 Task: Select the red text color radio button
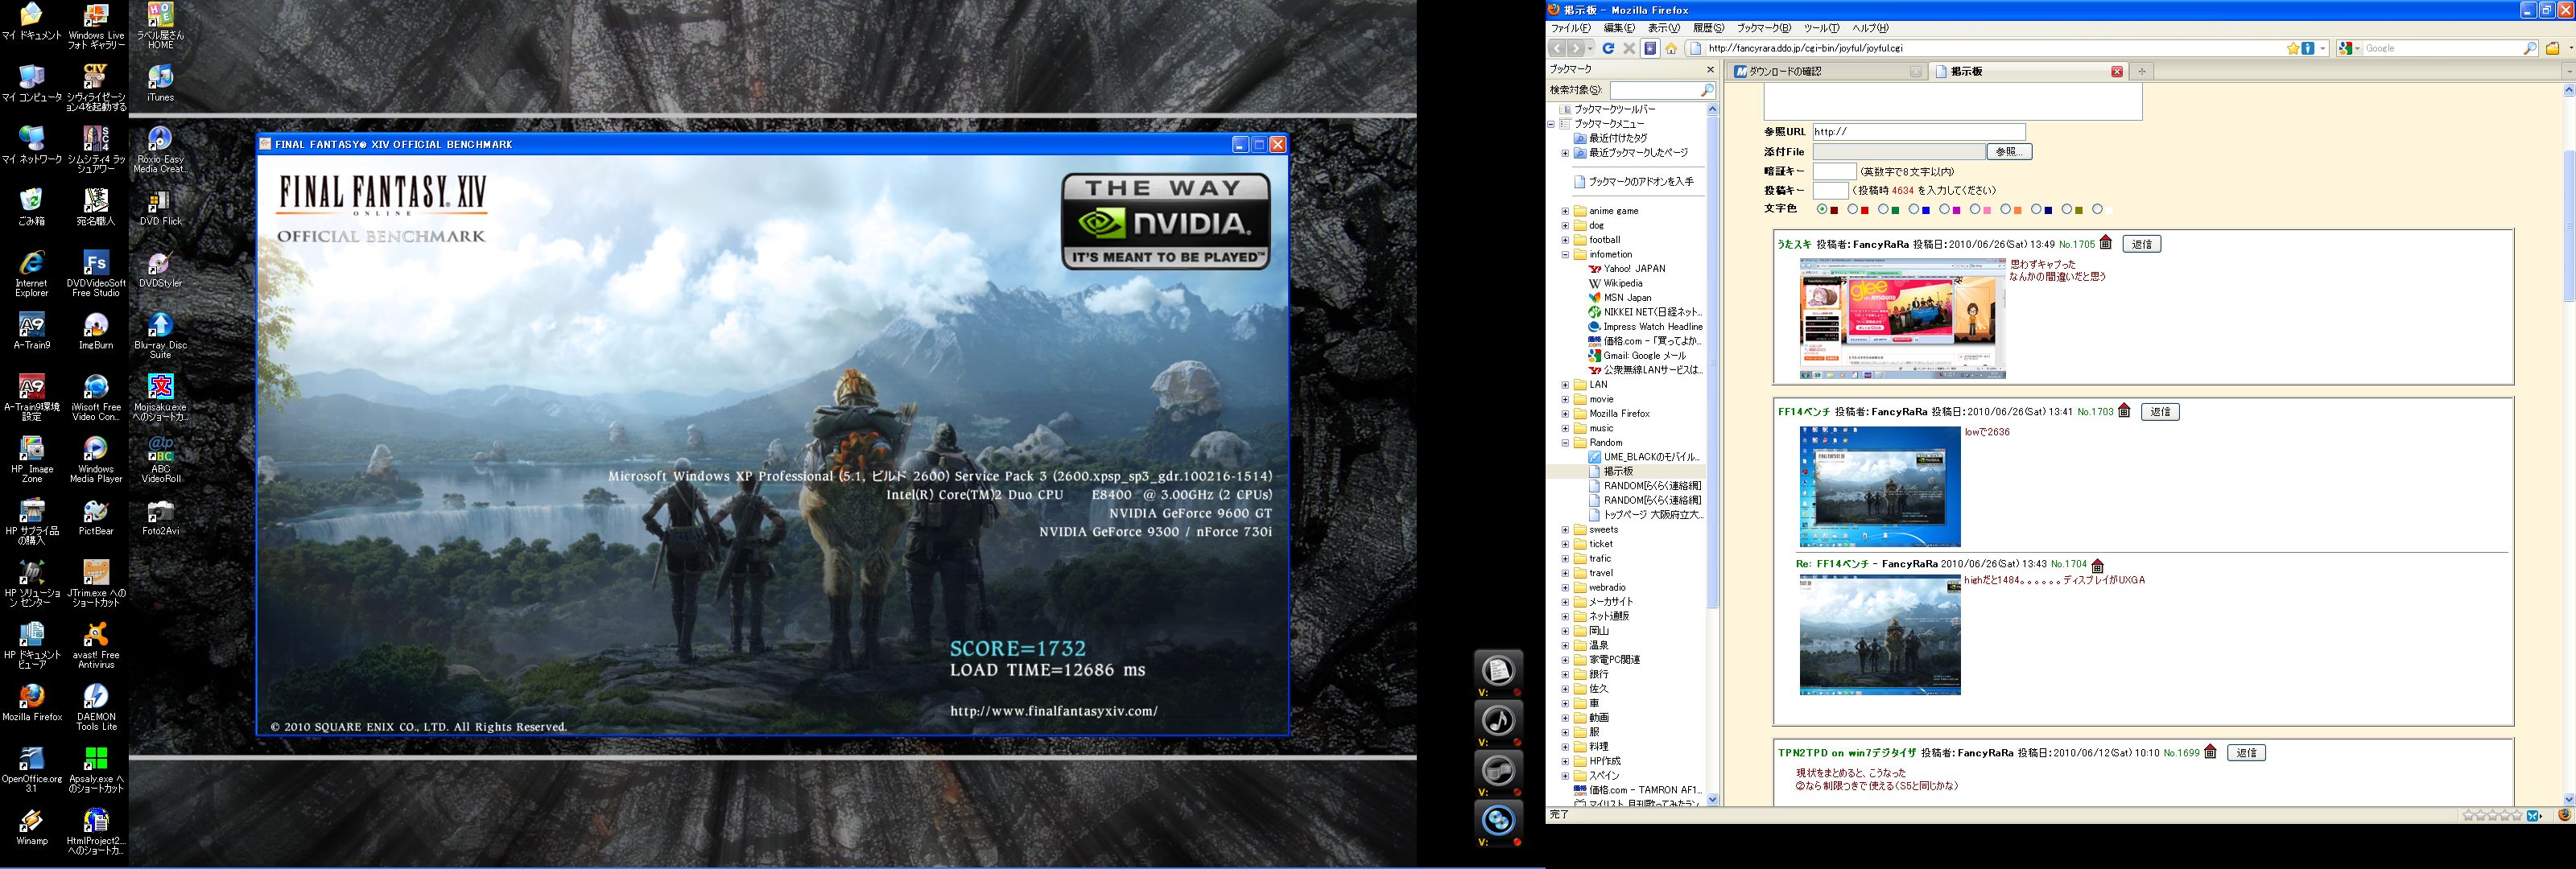tap(1852, 209)
